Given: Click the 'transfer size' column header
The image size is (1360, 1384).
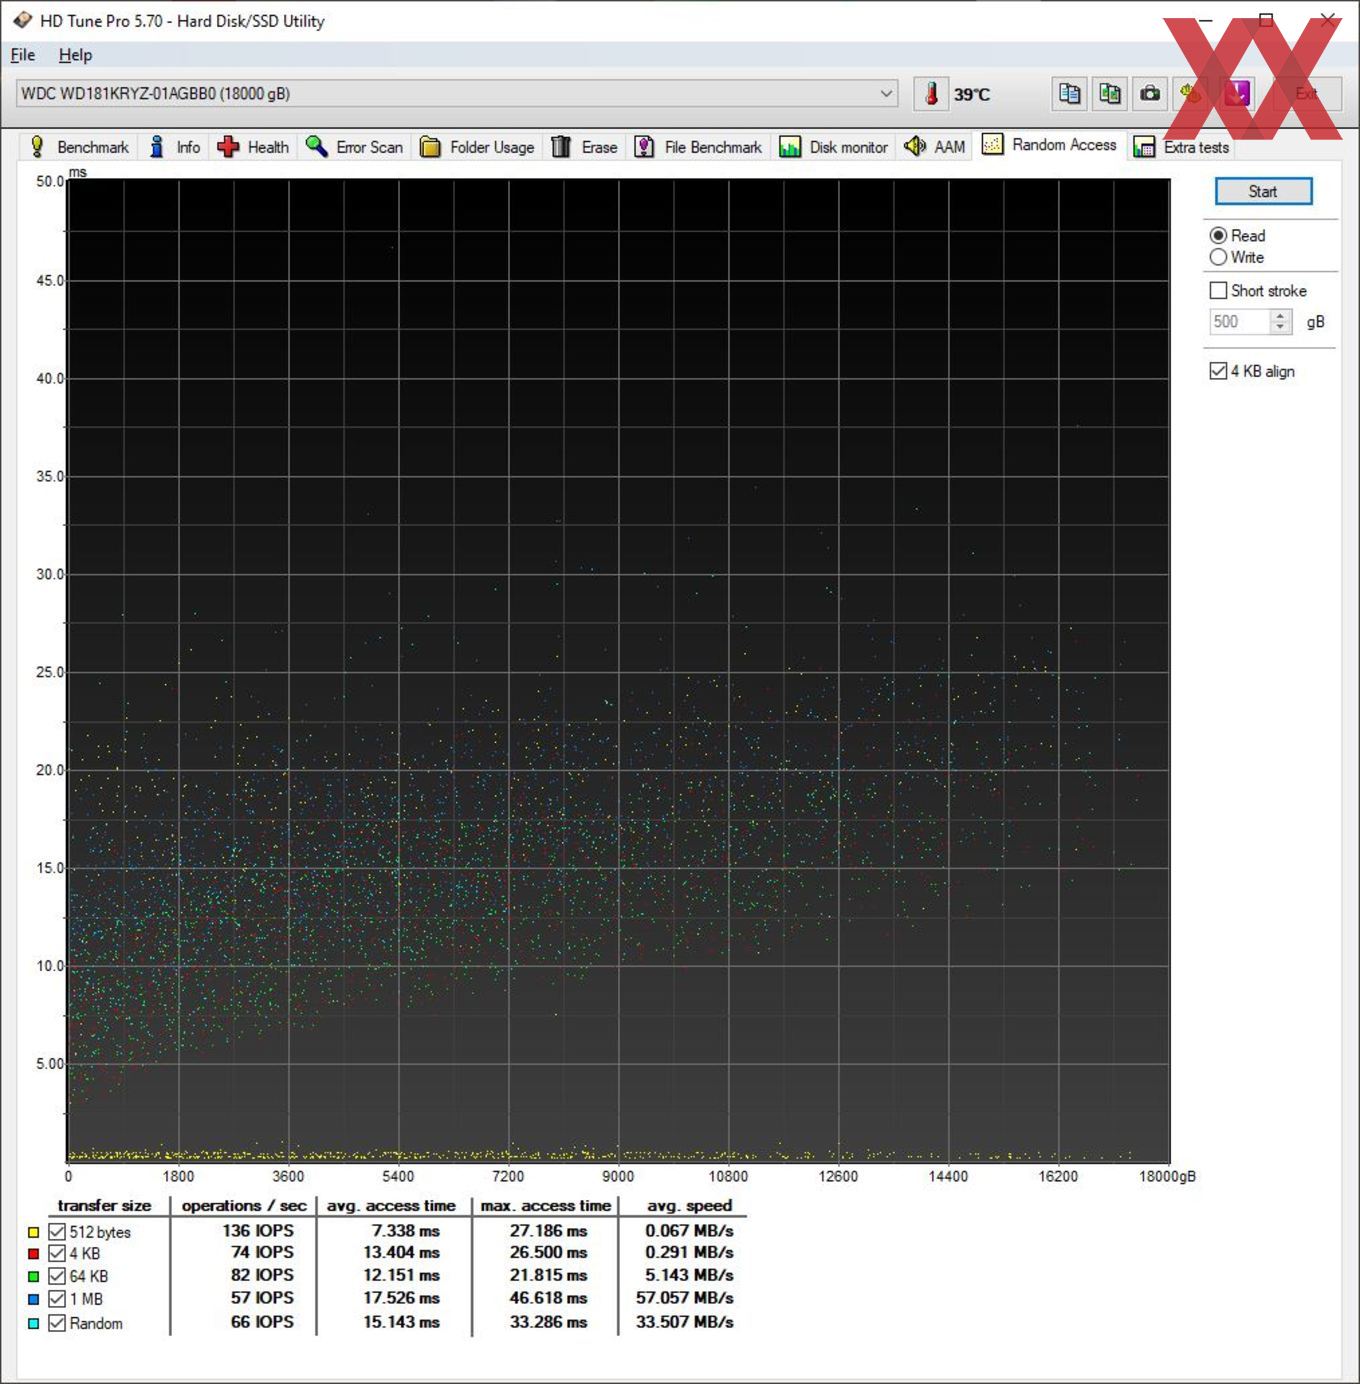Looking at the screenshot, I should coord(104,1206).
